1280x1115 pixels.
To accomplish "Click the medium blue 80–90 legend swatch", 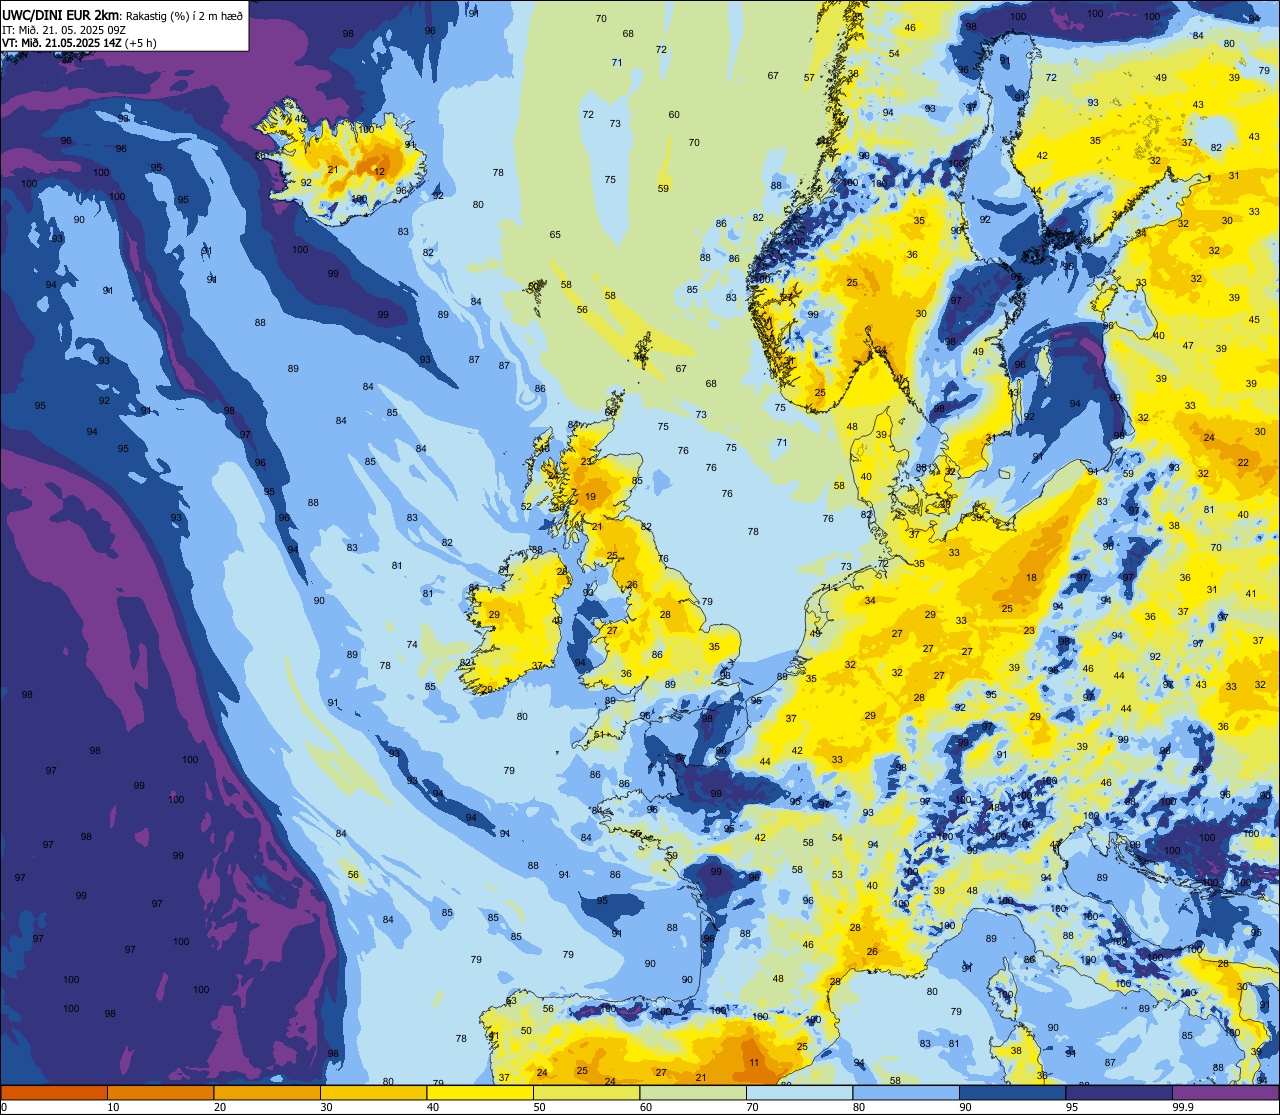I will pyautogui.click(x=906, y=1092).
